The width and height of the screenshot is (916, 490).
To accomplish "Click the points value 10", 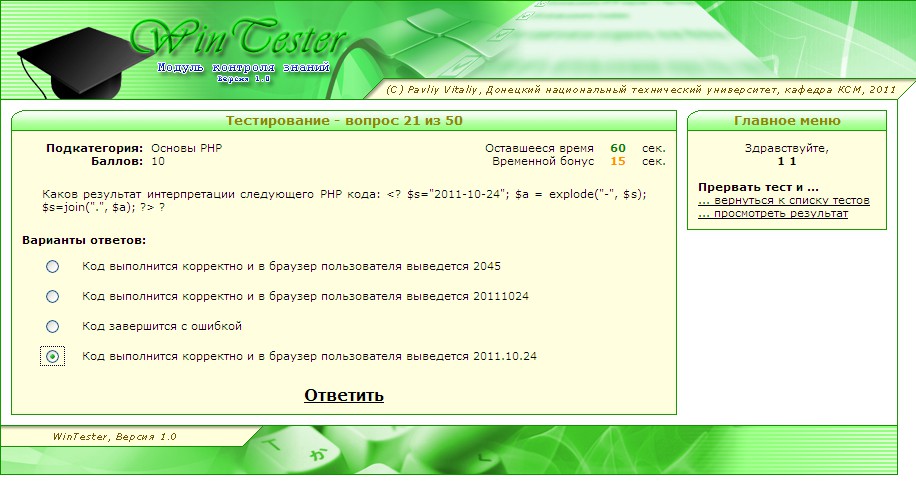I will point(158,161).
